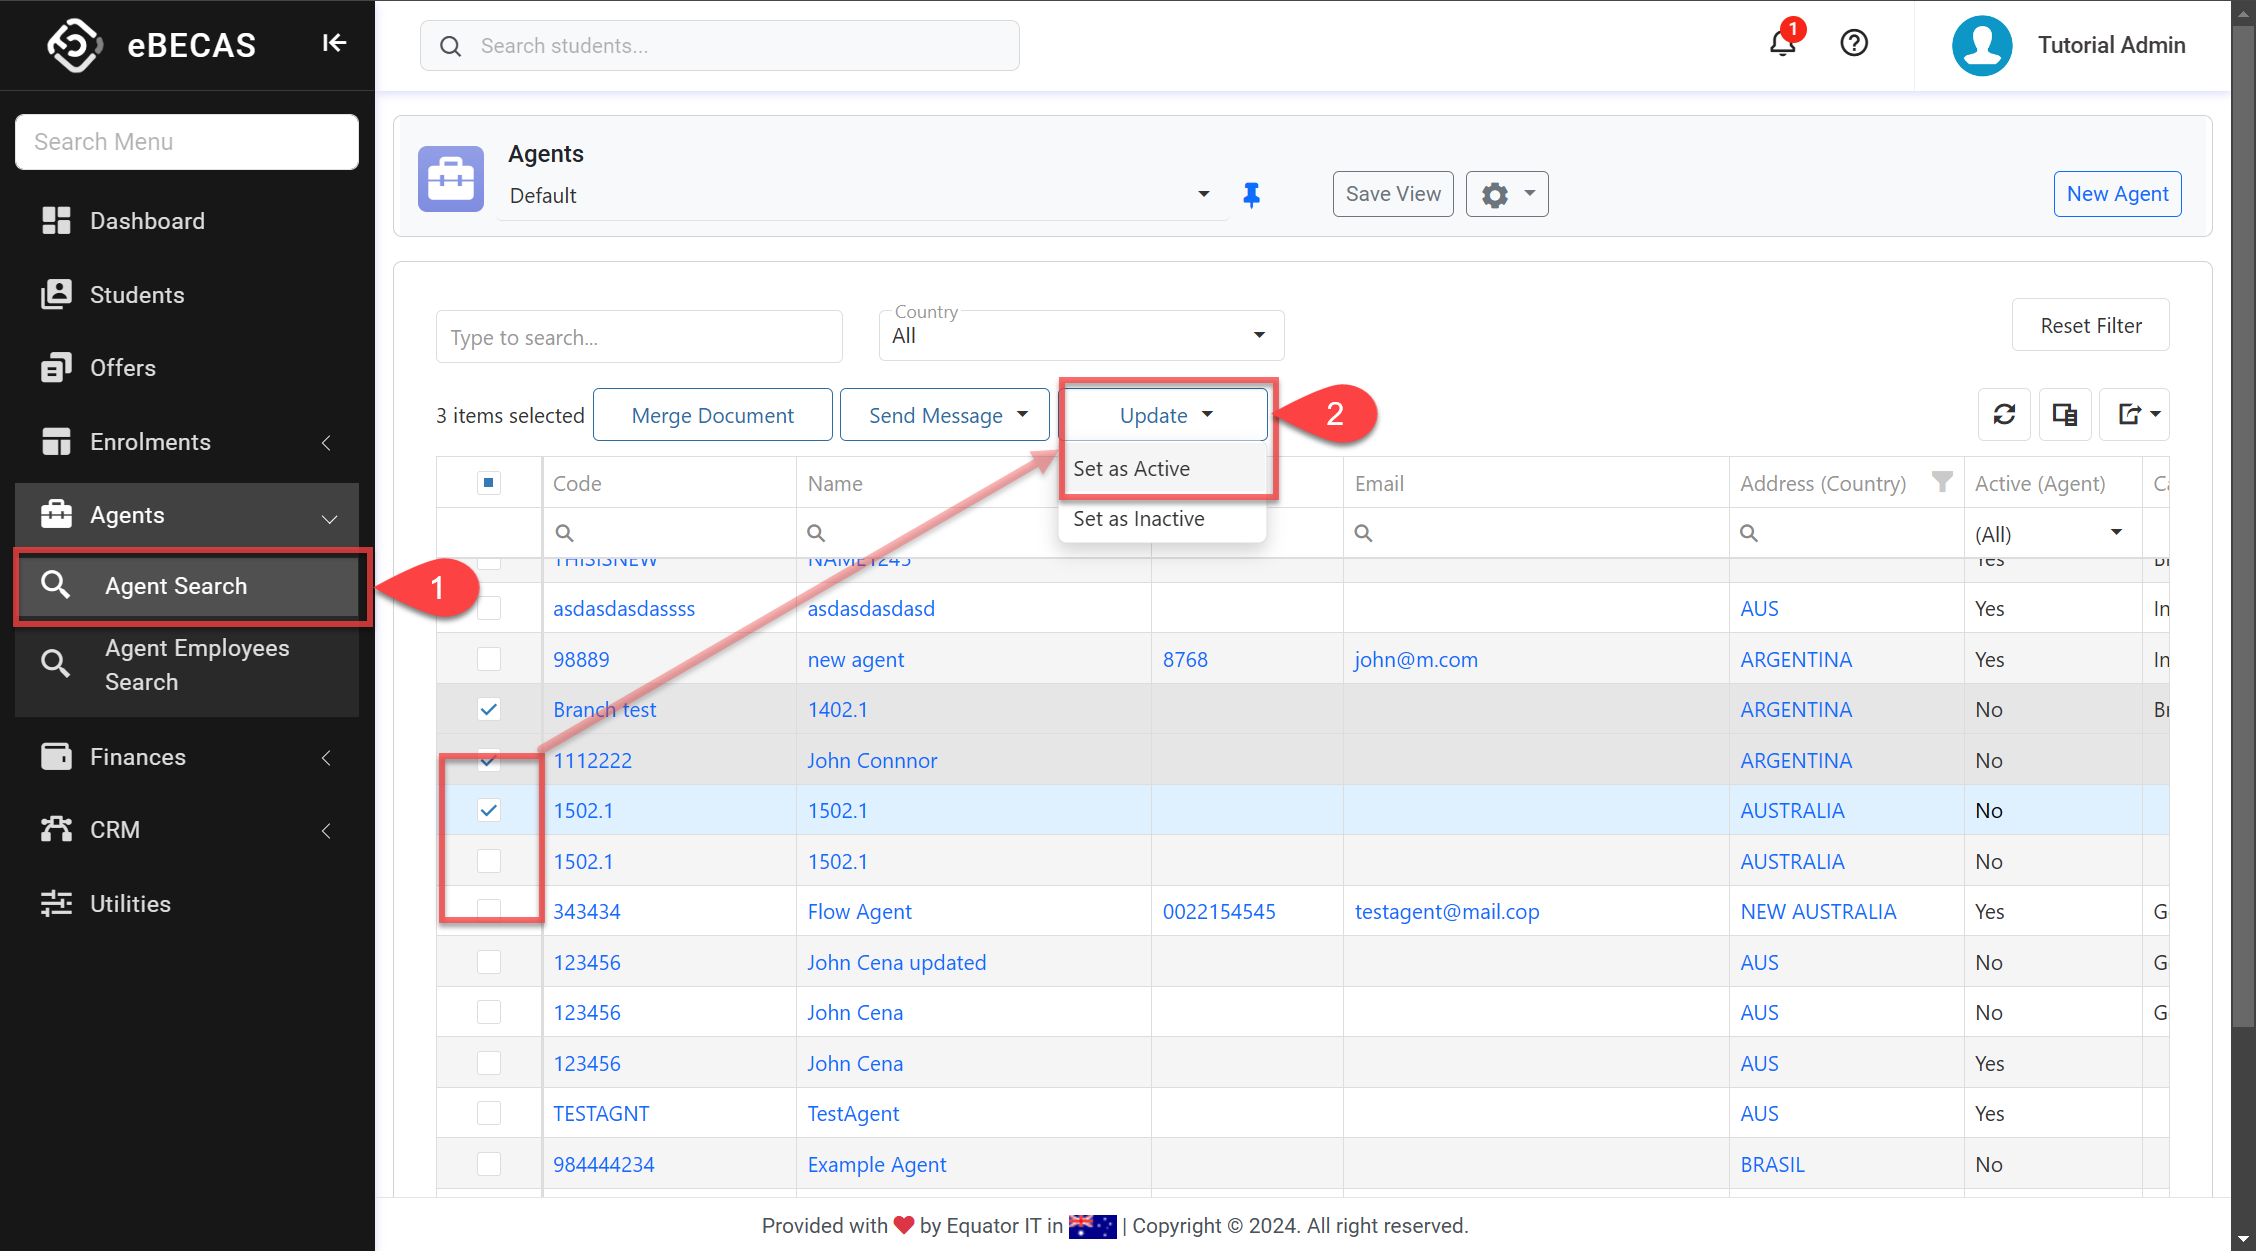Check the 984444234 Example Agent row checkbox

[x=489, y=1164]
